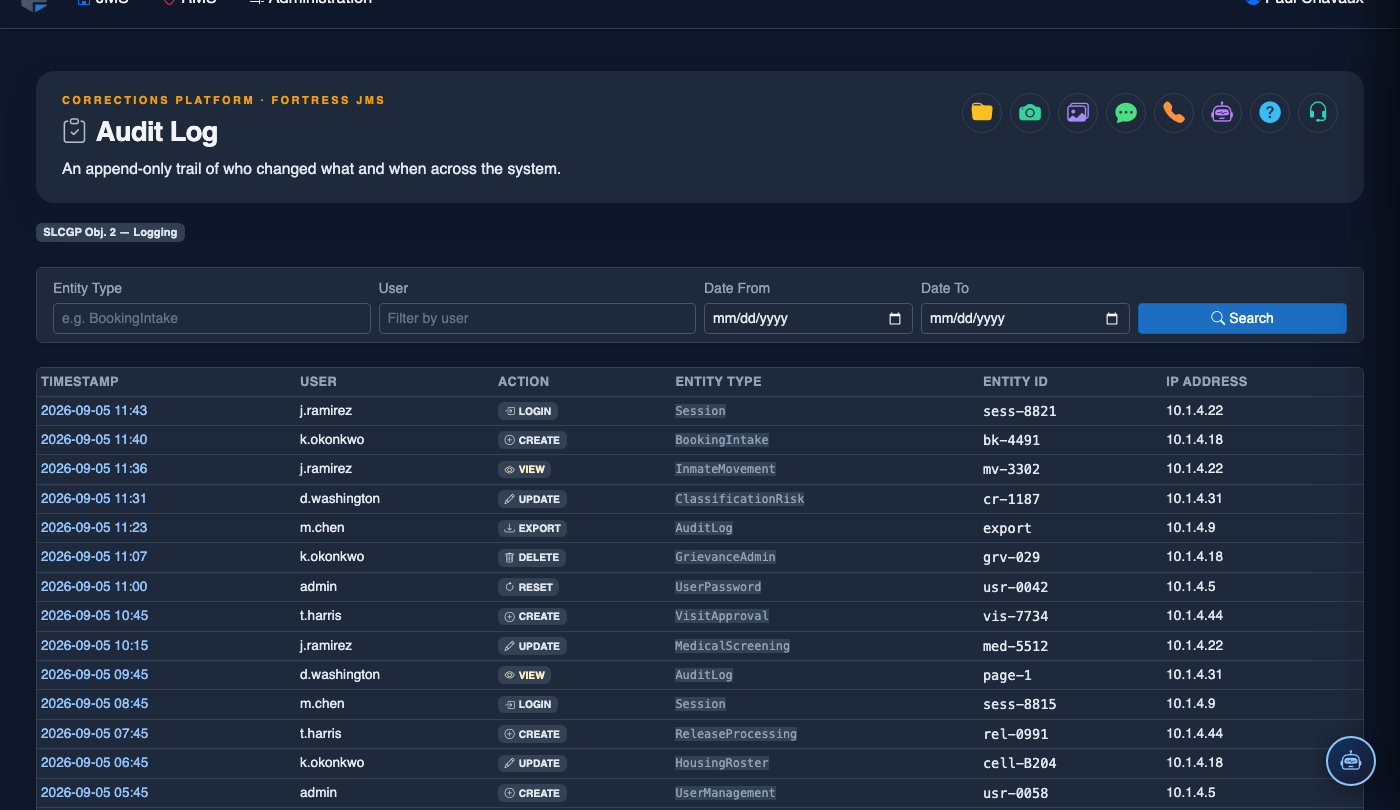Click the ENTITY TYPE column header
The height and width of the screenshot is (810, 1400).
click(x=718, y=381)
